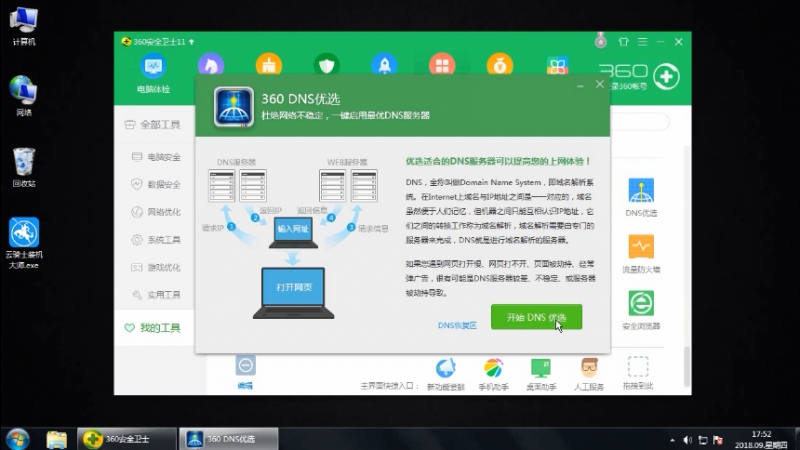Minimize the 360安全卫士 main window
Viewport: 800px width, 450px height.
(660, 42)
